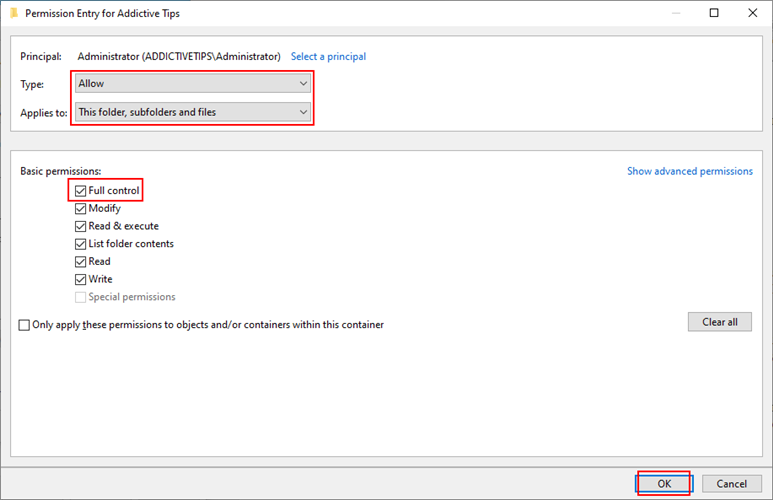The image size is (773, 500).
Task: Confirm with the OK button
Action: [x=664, y=484]
